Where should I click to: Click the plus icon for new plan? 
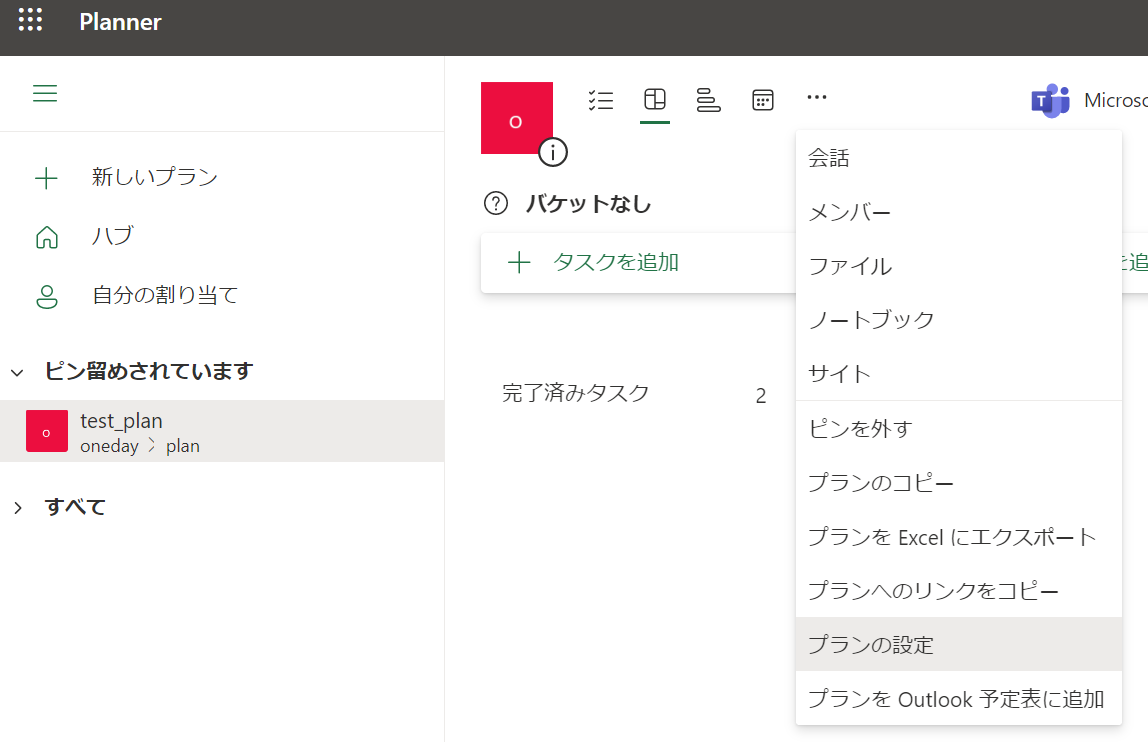click(x=46, y=178)
